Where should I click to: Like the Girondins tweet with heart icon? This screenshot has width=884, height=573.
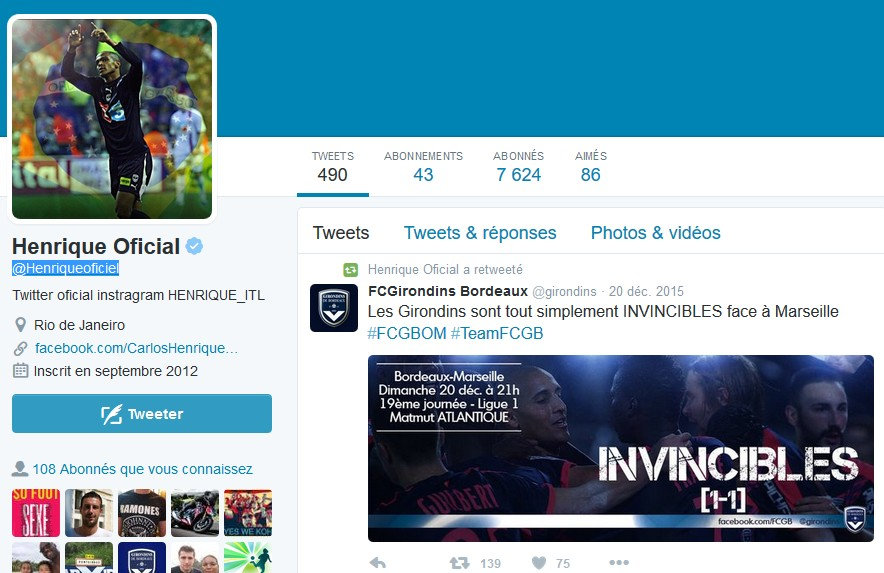pos(539,562)
